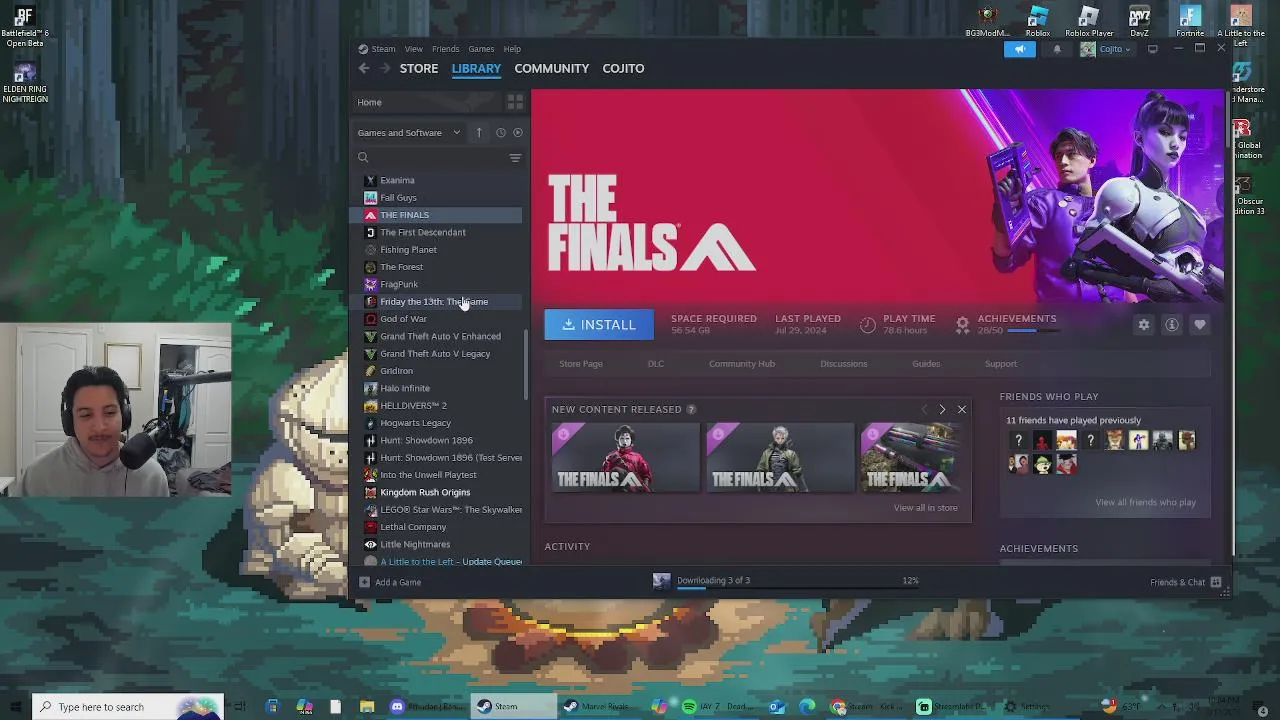Open THE FINALS settings gear

click(1144, 324)
